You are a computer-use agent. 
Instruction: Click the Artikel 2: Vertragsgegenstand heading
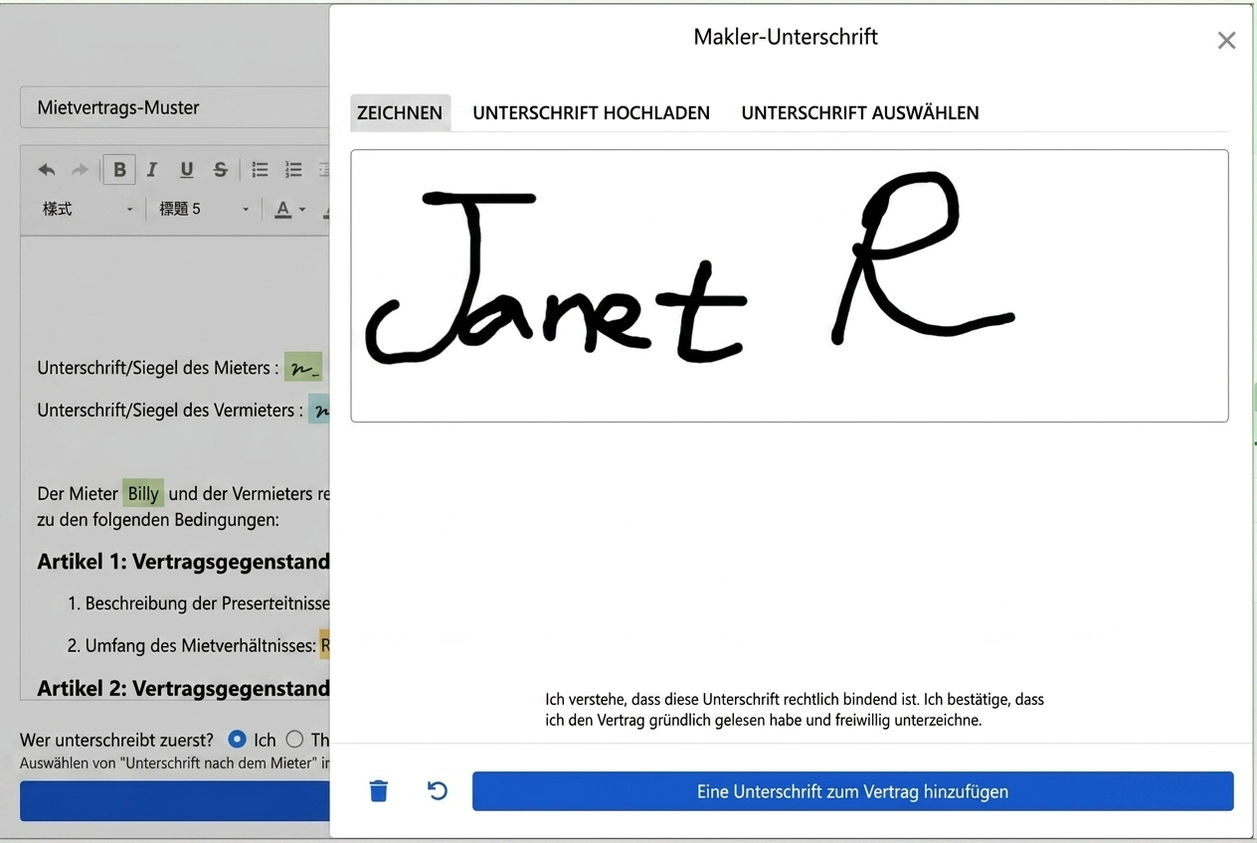[183, 688]
